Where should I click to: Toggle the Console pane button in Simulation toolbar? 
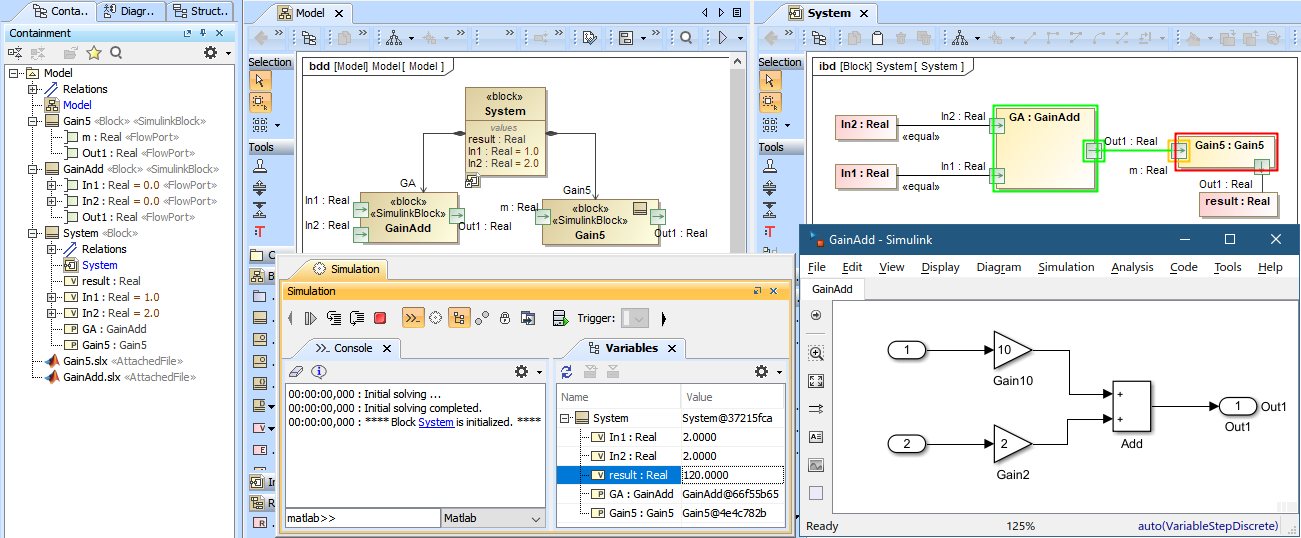click(x=412, y=318)
